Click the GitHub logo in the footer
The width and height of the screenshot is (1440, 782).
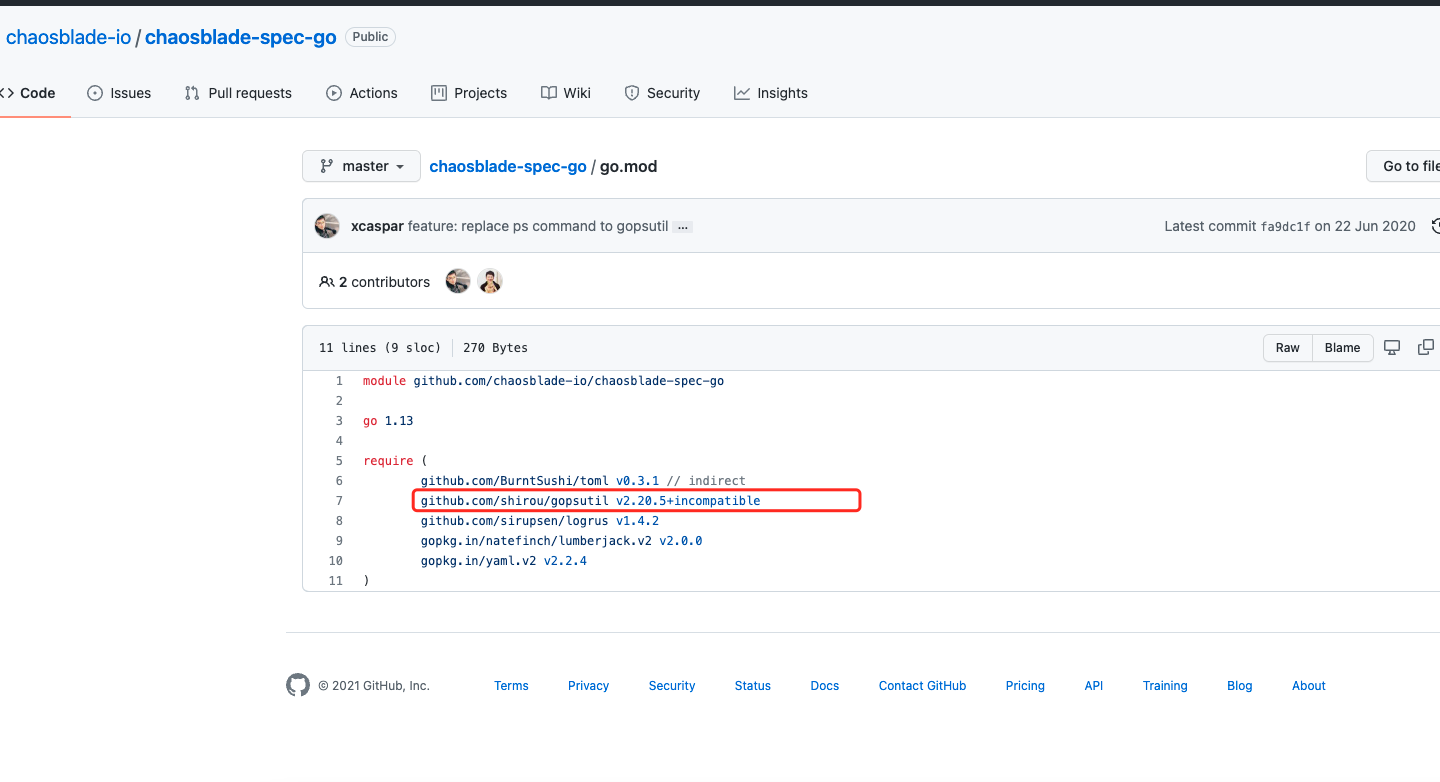pyautogui.click(x=297, y=685)
